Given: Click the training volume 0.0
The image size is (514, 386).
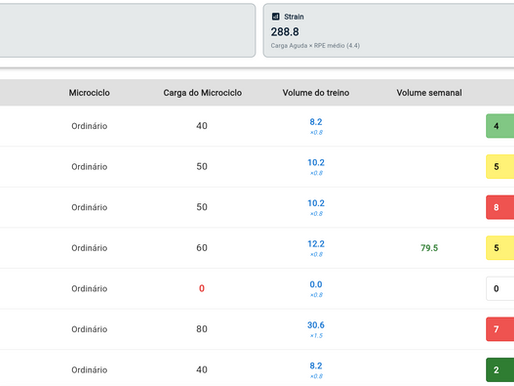Looking at the screenshot, I should click(316, 284).
